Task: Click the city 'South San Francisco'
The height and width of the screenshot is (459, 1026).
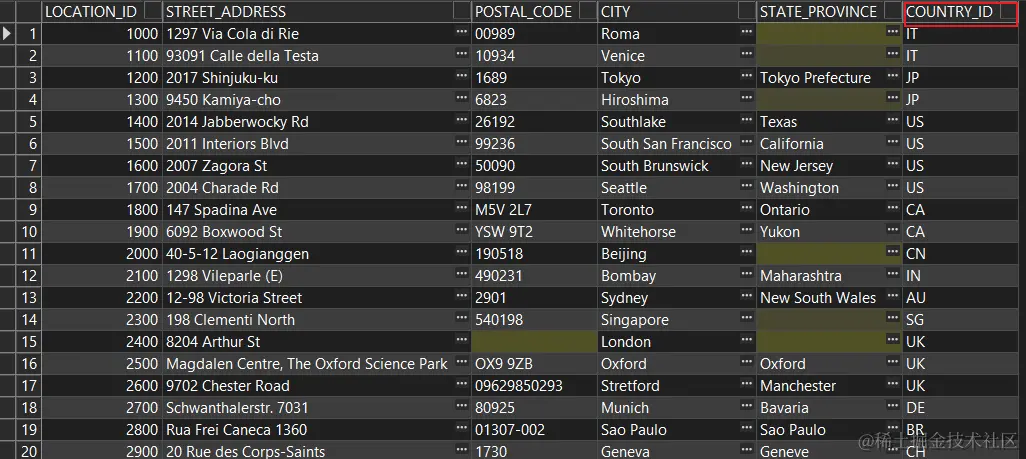Action: (666, 143)
